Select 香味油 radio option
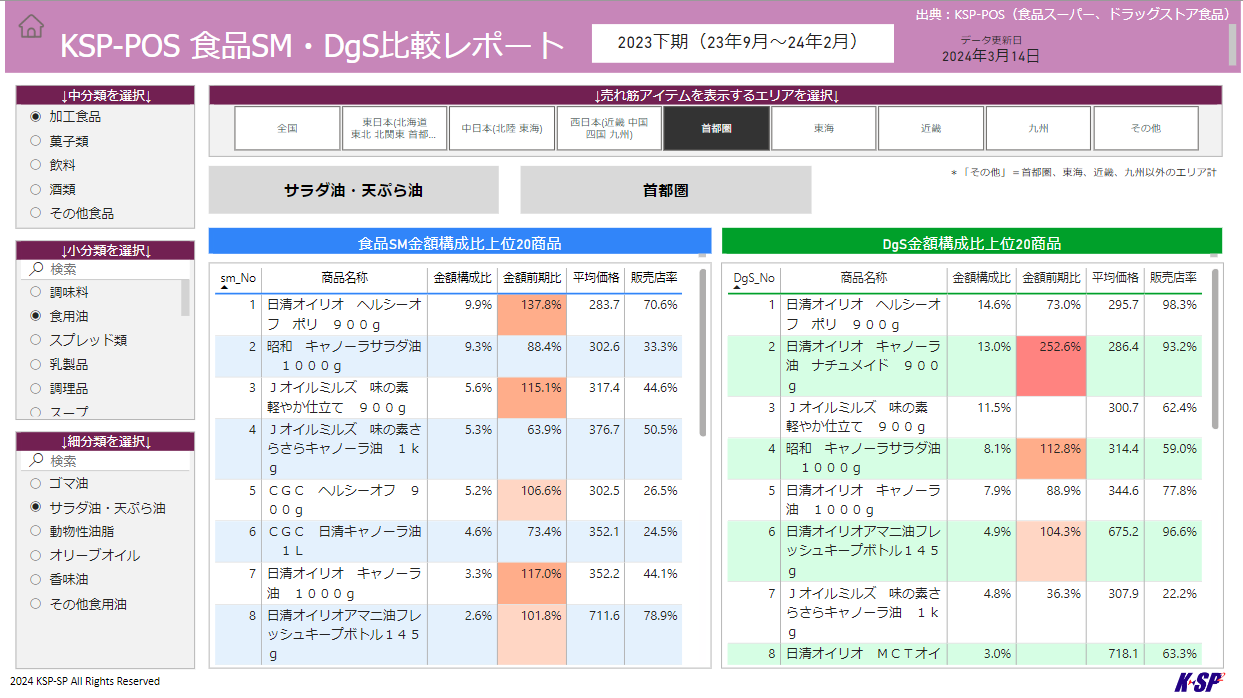 tap(36, 579)
